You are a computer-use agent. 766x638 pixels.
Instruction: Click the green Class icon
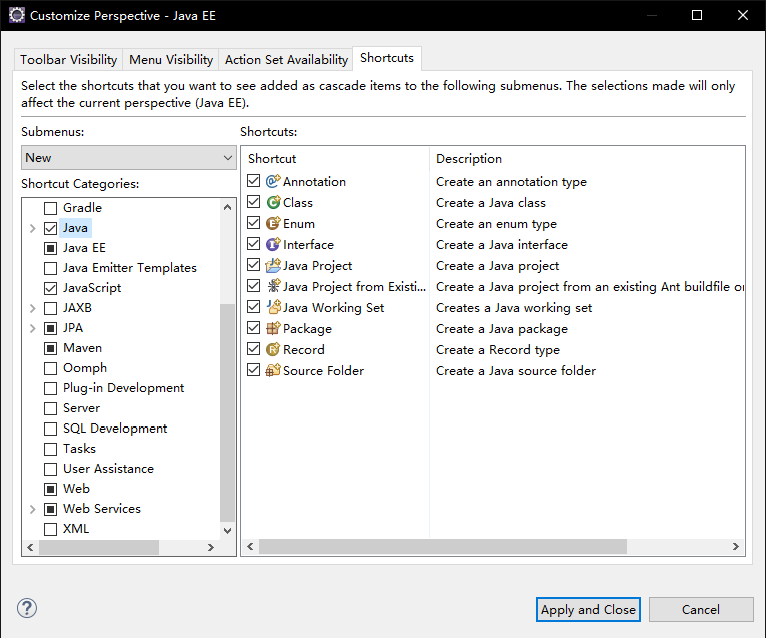click(273, 202)
